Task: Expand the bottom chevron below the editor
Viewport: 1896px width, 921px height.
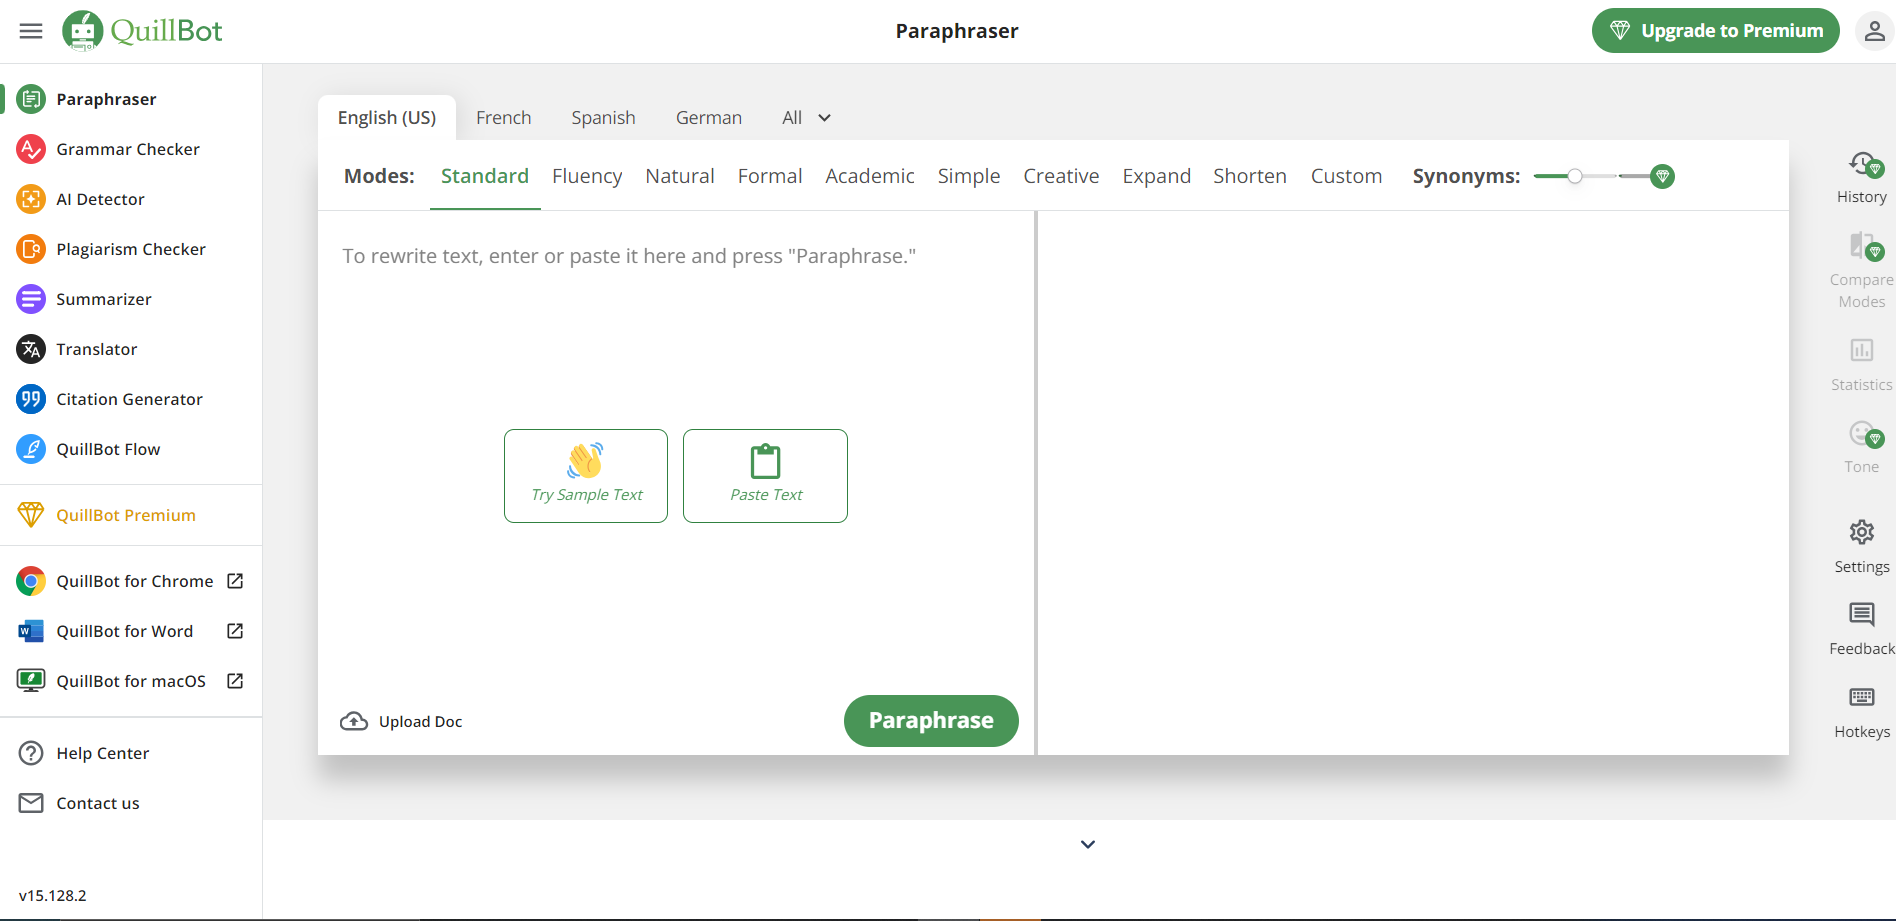Action: (x=1087, y=843)
